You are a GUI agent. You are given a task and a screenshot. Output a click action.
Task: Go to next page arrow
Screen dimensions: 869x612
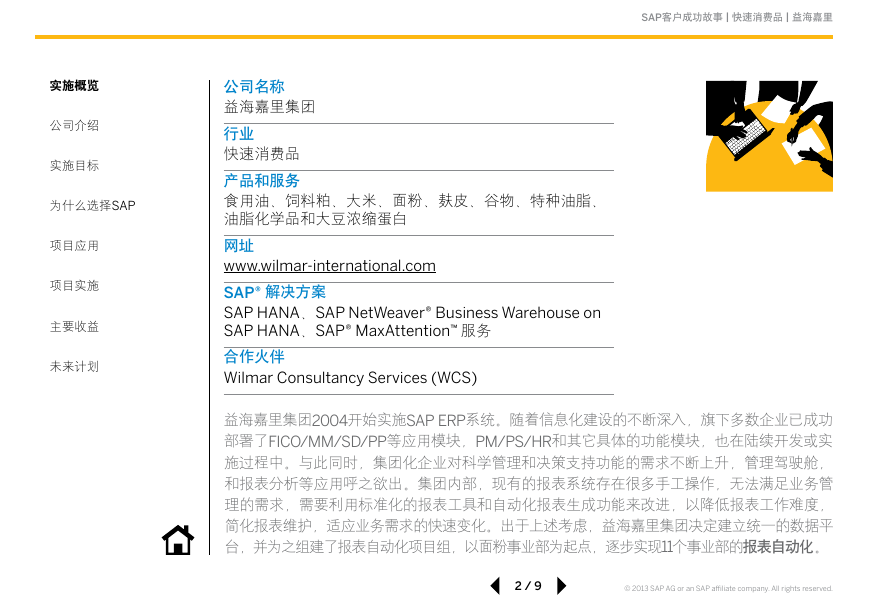(x=561, y=586)
